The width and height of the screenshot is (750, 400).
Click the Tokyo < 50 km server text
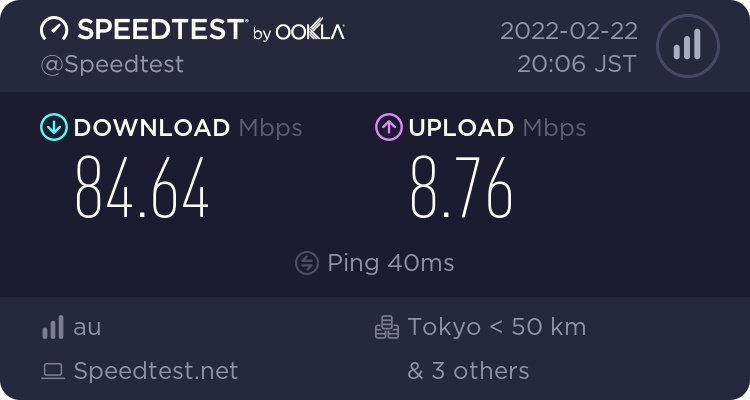[496, 327]
